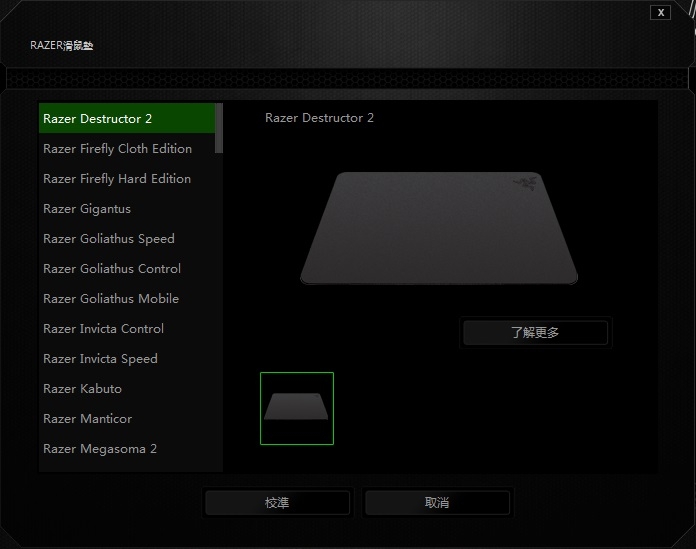
Task: Pick Razer Goliathus Control
Action: click(x=127, y=269)
